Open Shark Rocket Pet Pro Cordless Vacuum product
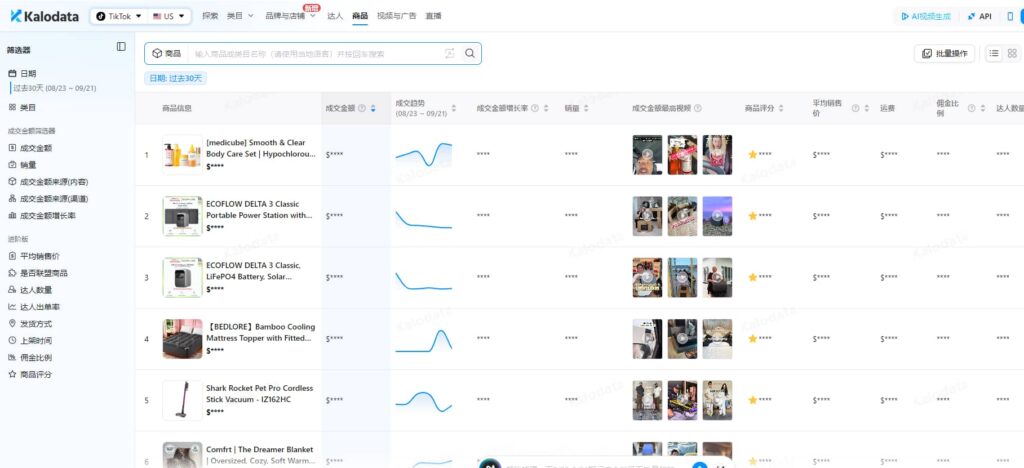This screenshot has width=1024, height=468. 259,394
